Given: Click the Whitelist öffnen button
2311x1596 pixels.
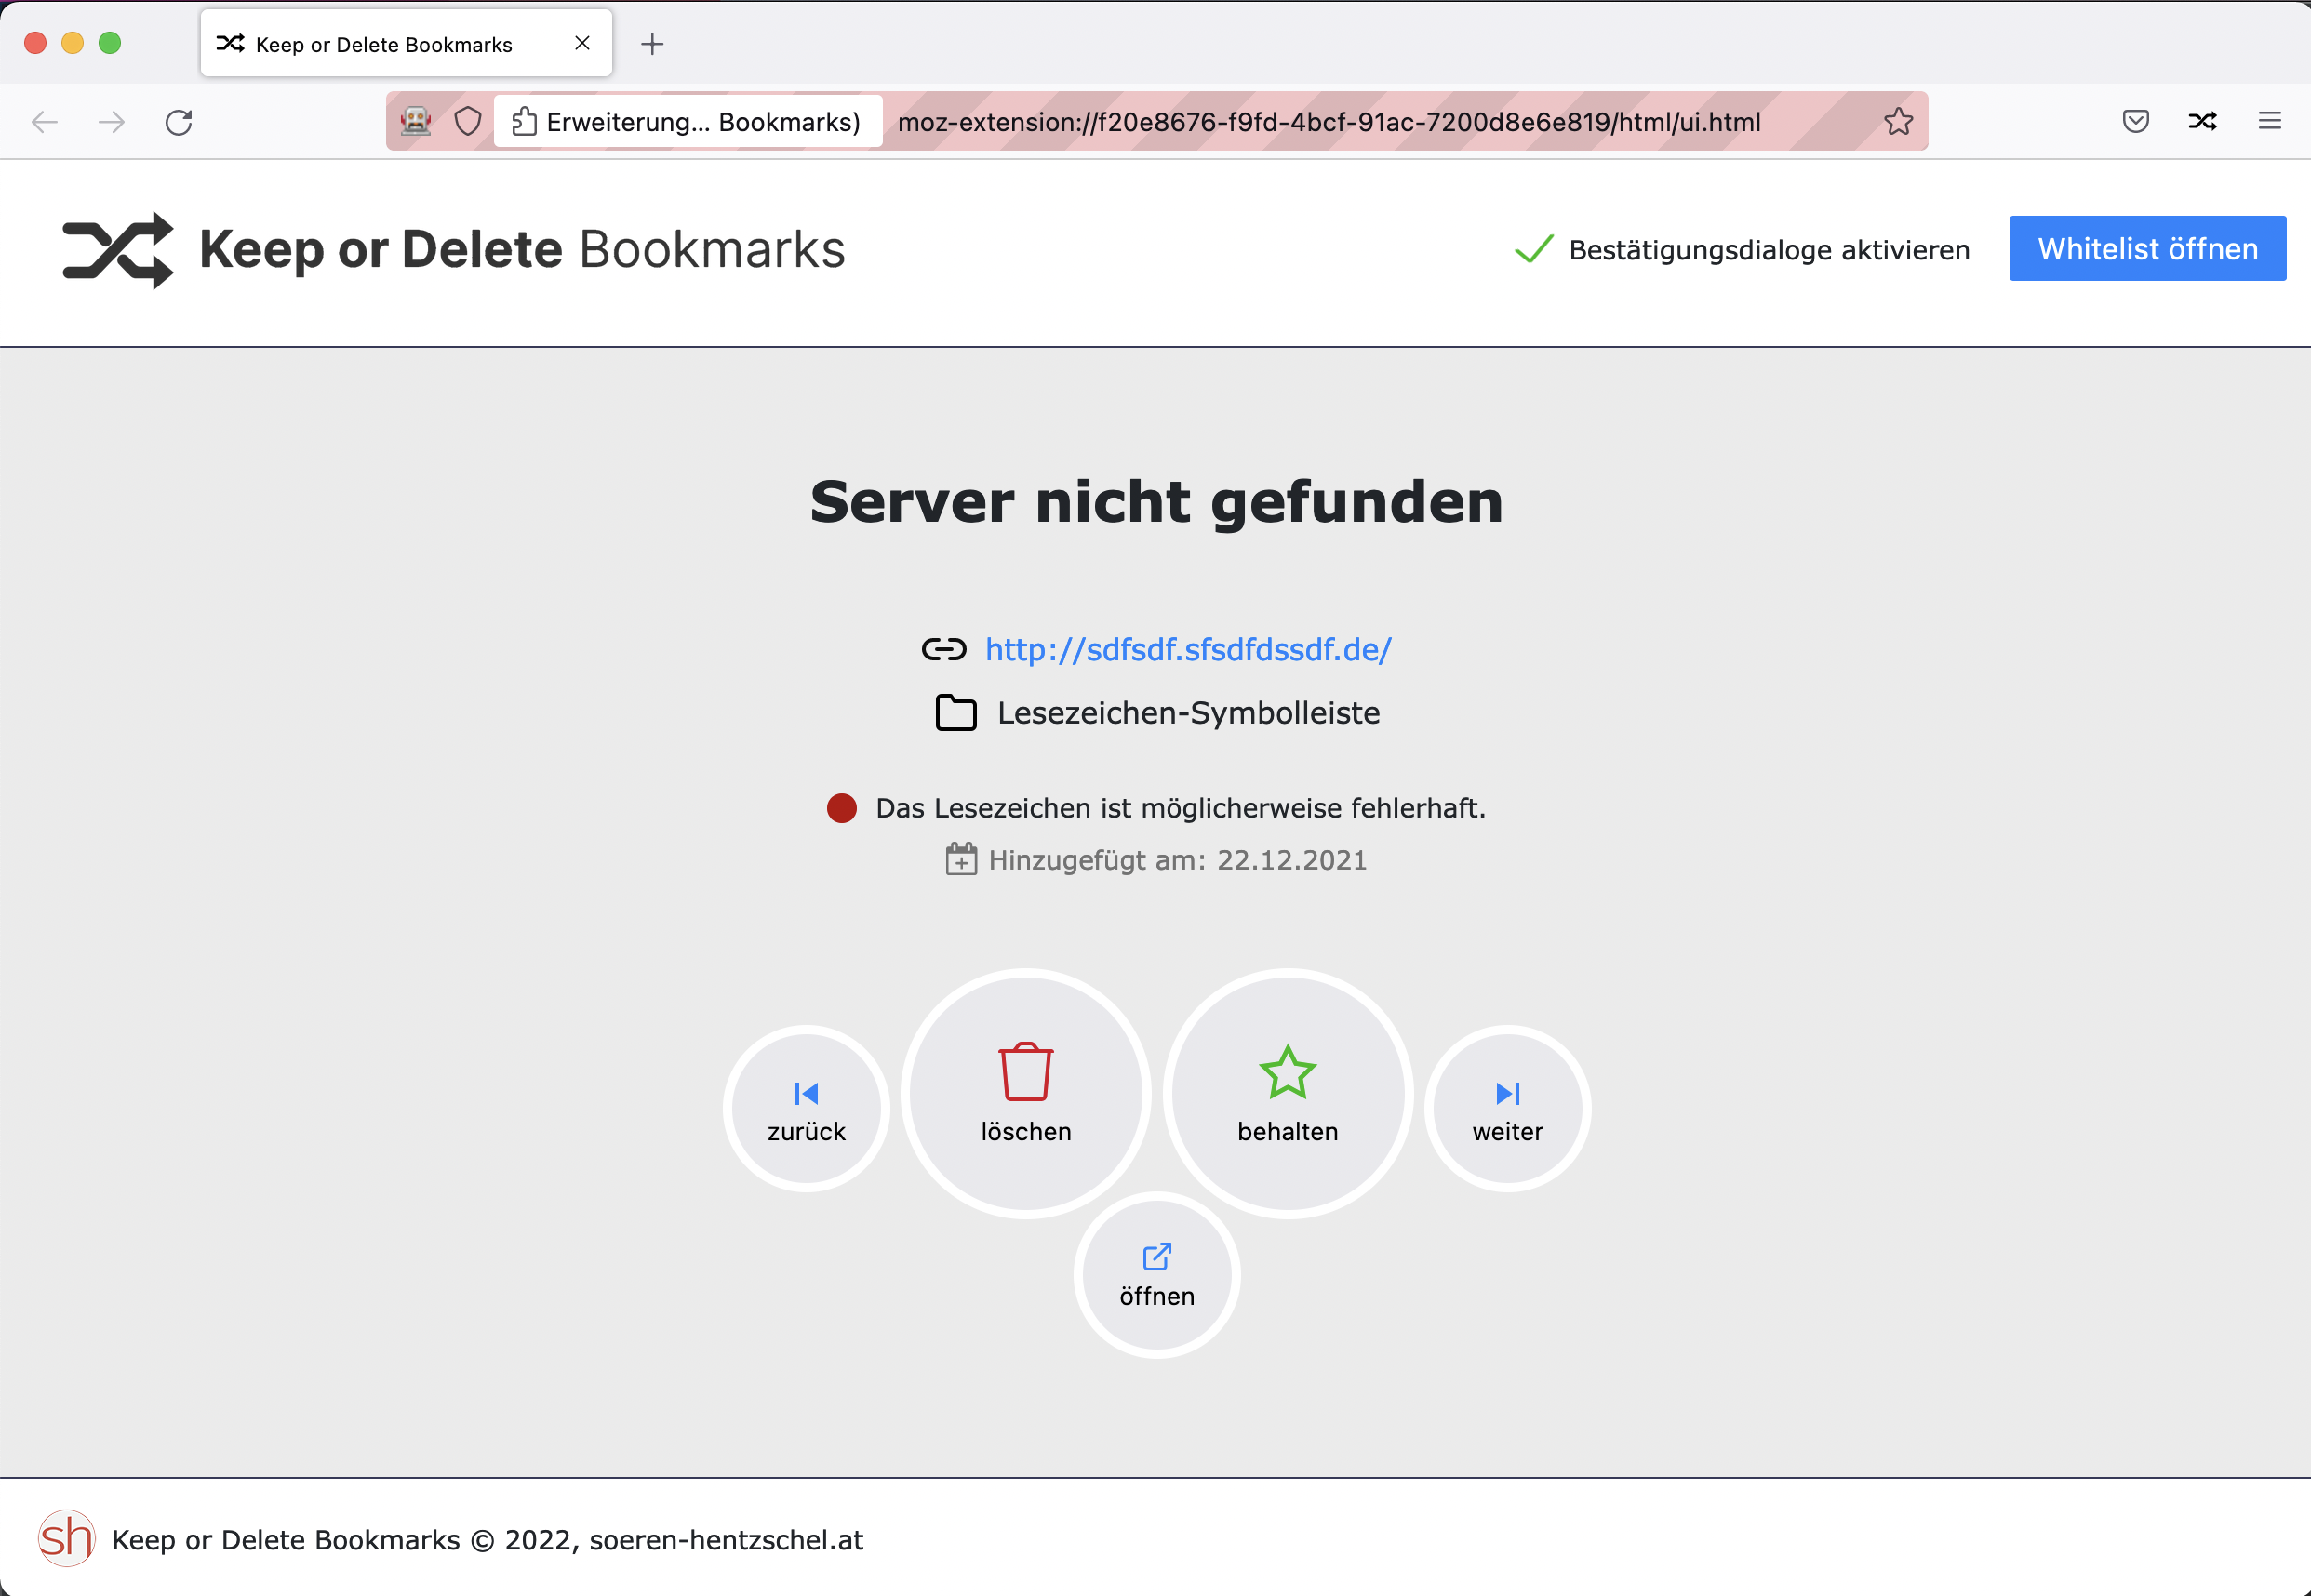Looking at the screenshot, I should click(2146, 249).
